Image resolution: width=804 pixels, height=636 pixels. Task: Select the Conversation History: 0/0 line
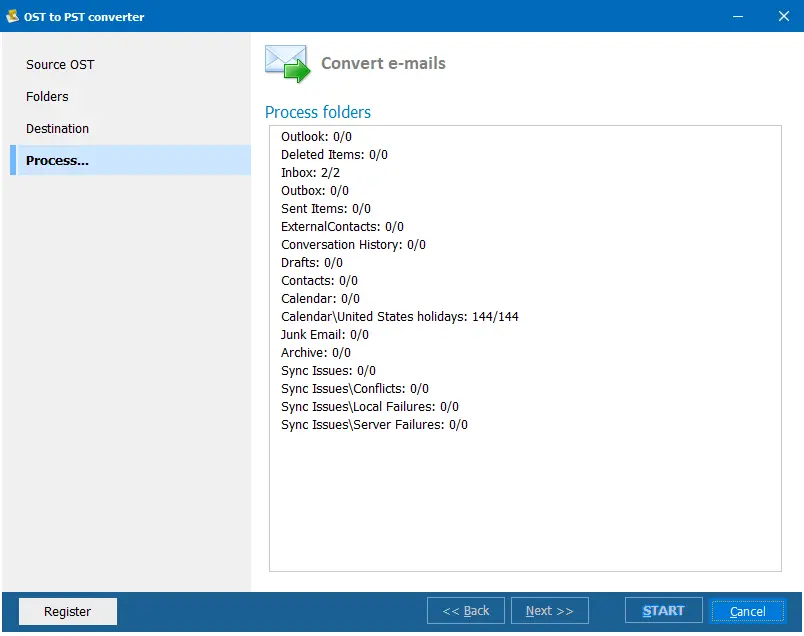(353, 245)
